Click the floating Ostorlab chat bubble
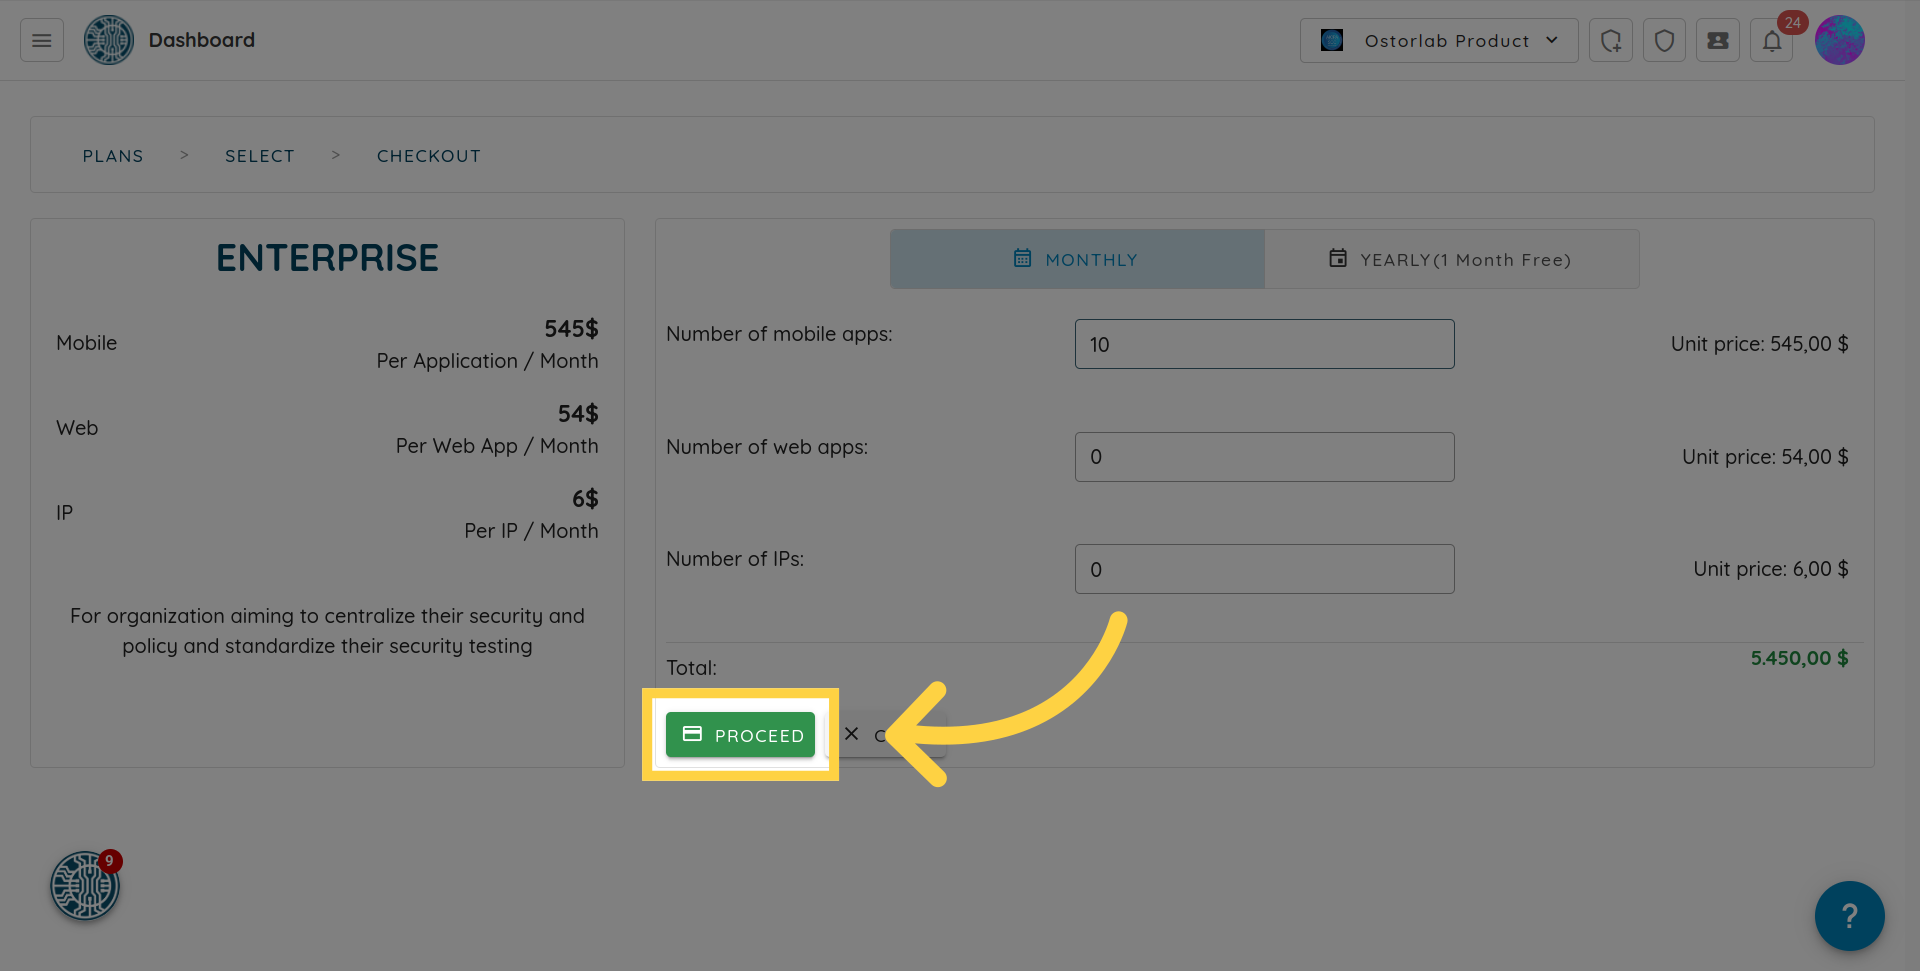Image resolution: width=1920 pixels, height=971 pixels. [x=85, y=885]
